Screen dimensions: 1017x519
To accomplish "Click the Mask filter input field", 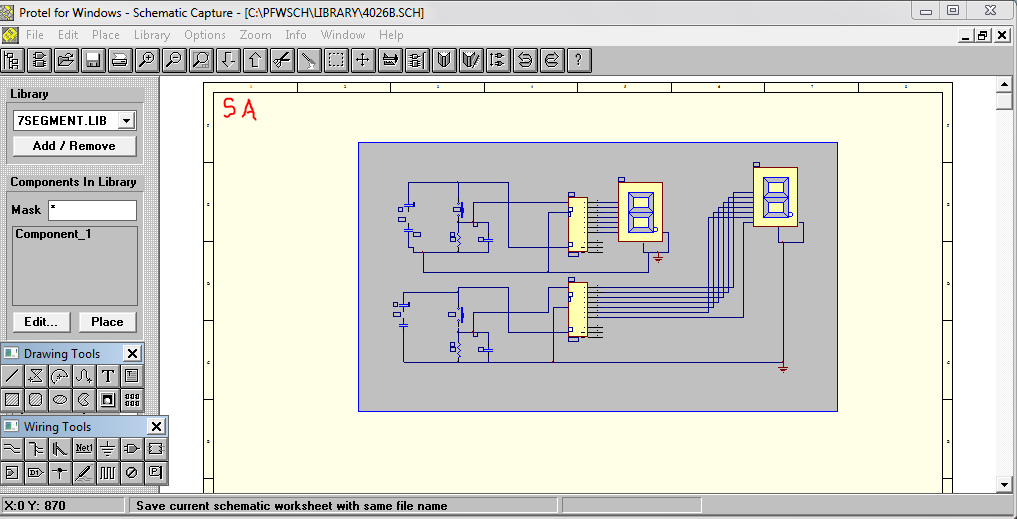I will [x=93, y=210].
